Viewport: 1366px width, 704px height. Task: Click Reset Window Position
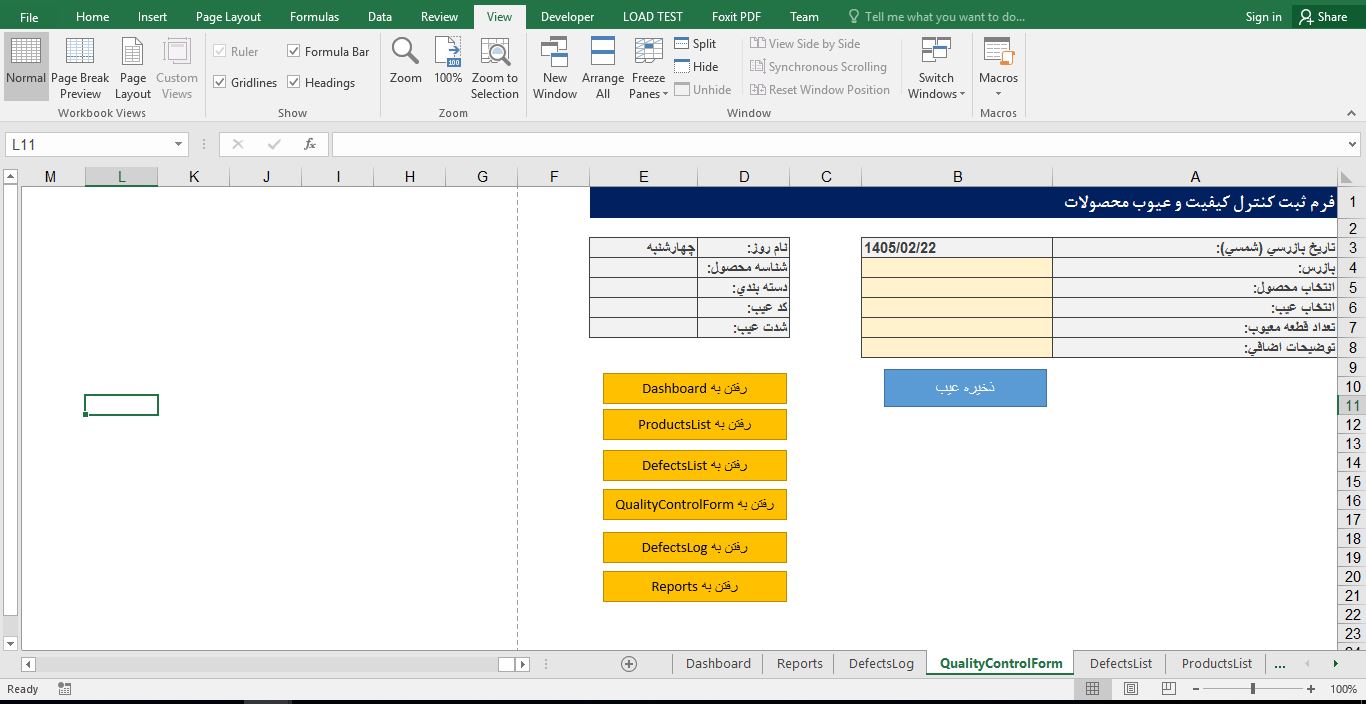tap(820, 90)
